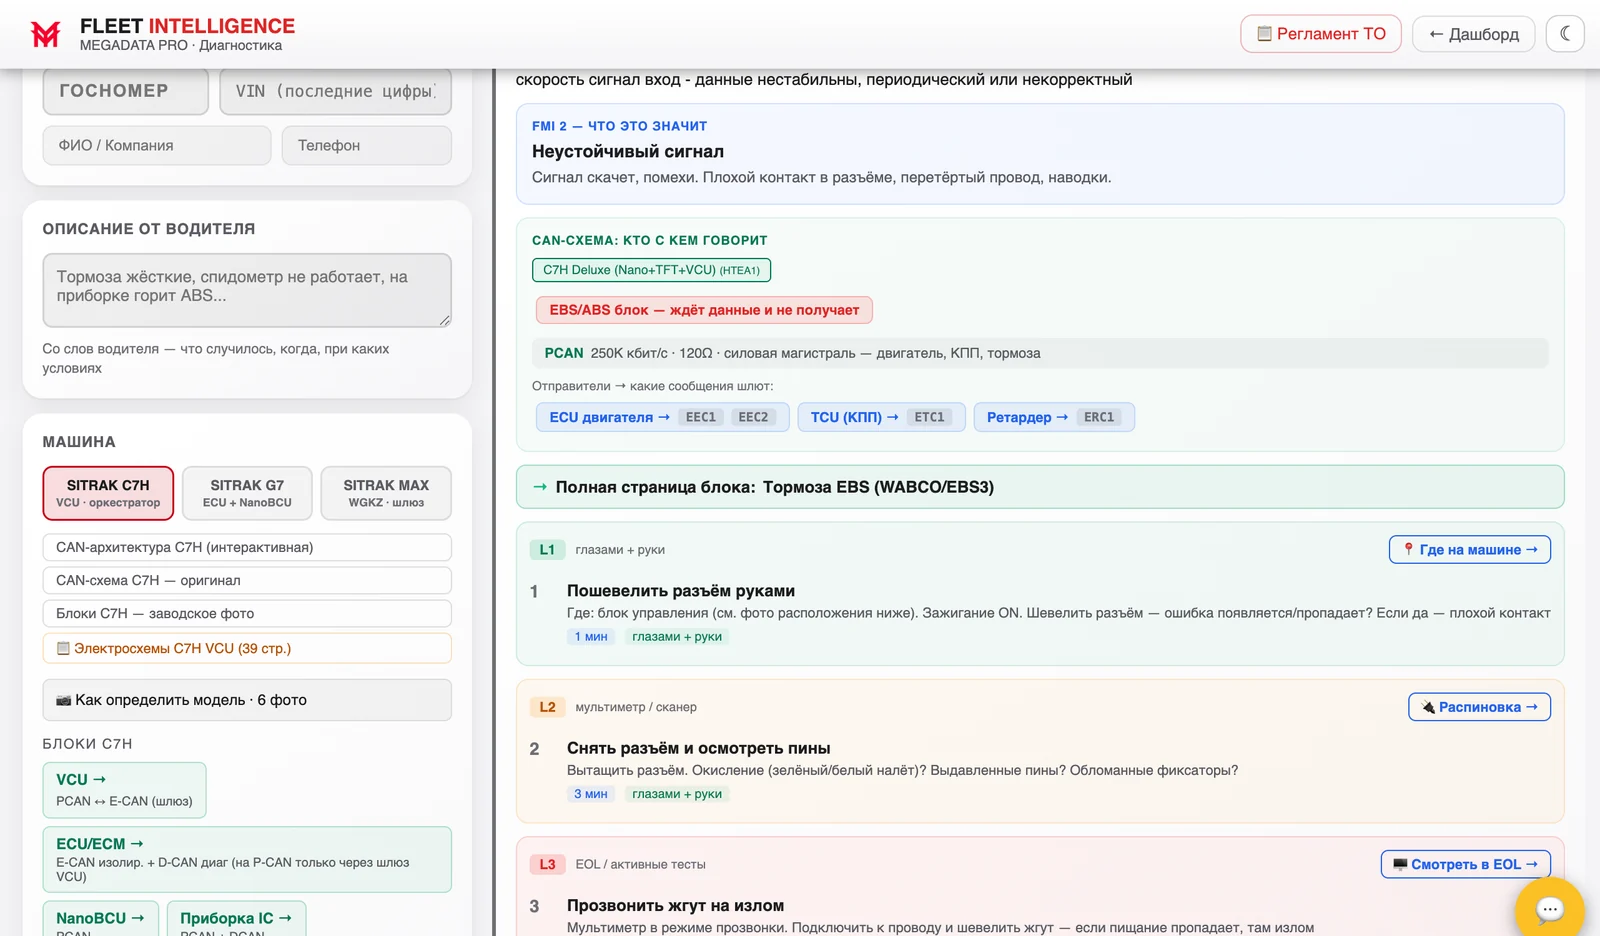Click the ERC1 message tag

tap(1099, 417)
